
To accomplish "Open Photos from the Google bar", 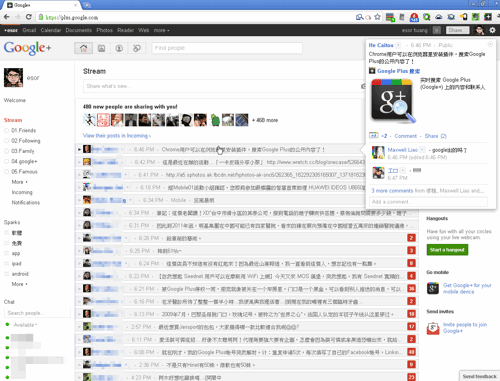I will 104,30.
